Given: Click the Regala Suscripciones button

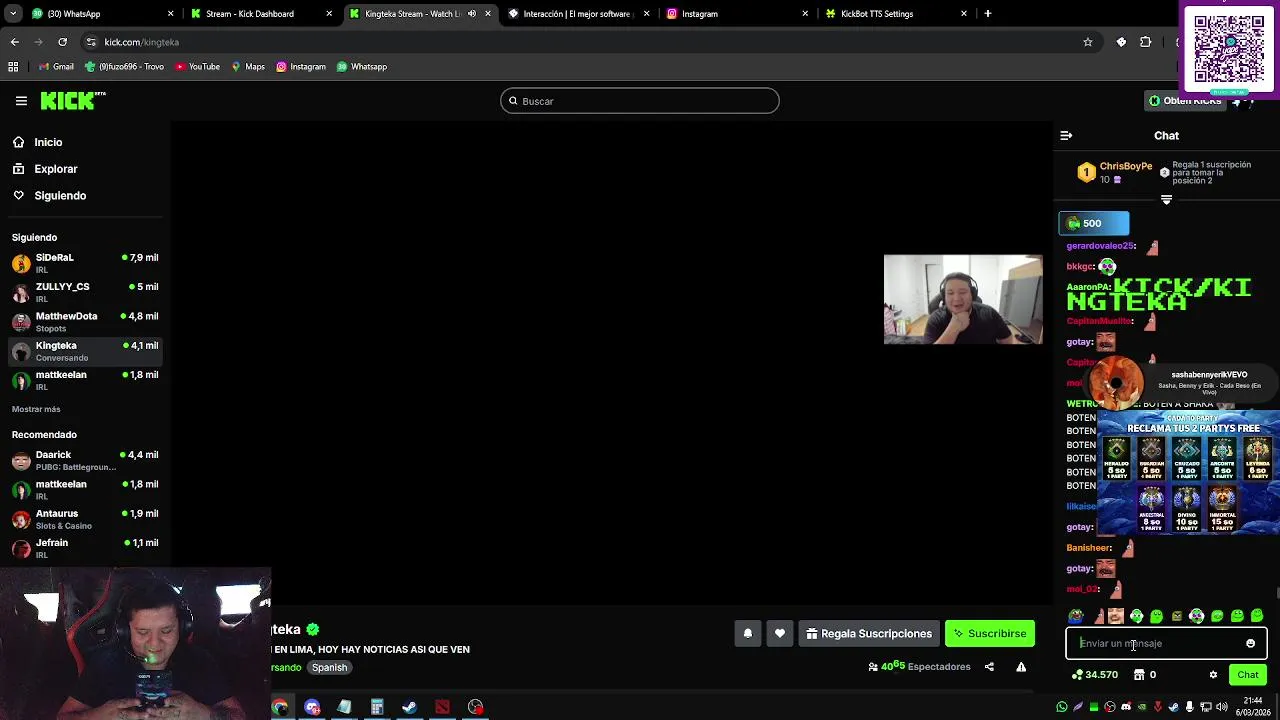Looking at the screenshot, I should [x=869, y=633].
